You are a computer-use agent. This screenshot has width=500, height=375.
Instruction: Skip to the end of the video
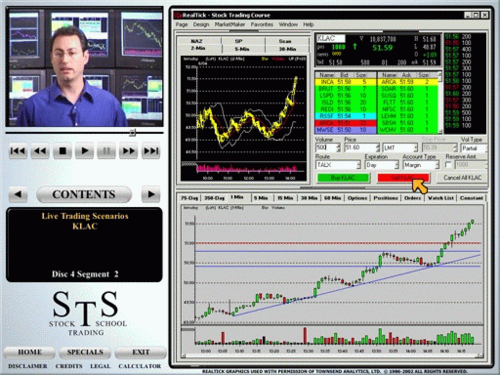(x=151, y=151)
